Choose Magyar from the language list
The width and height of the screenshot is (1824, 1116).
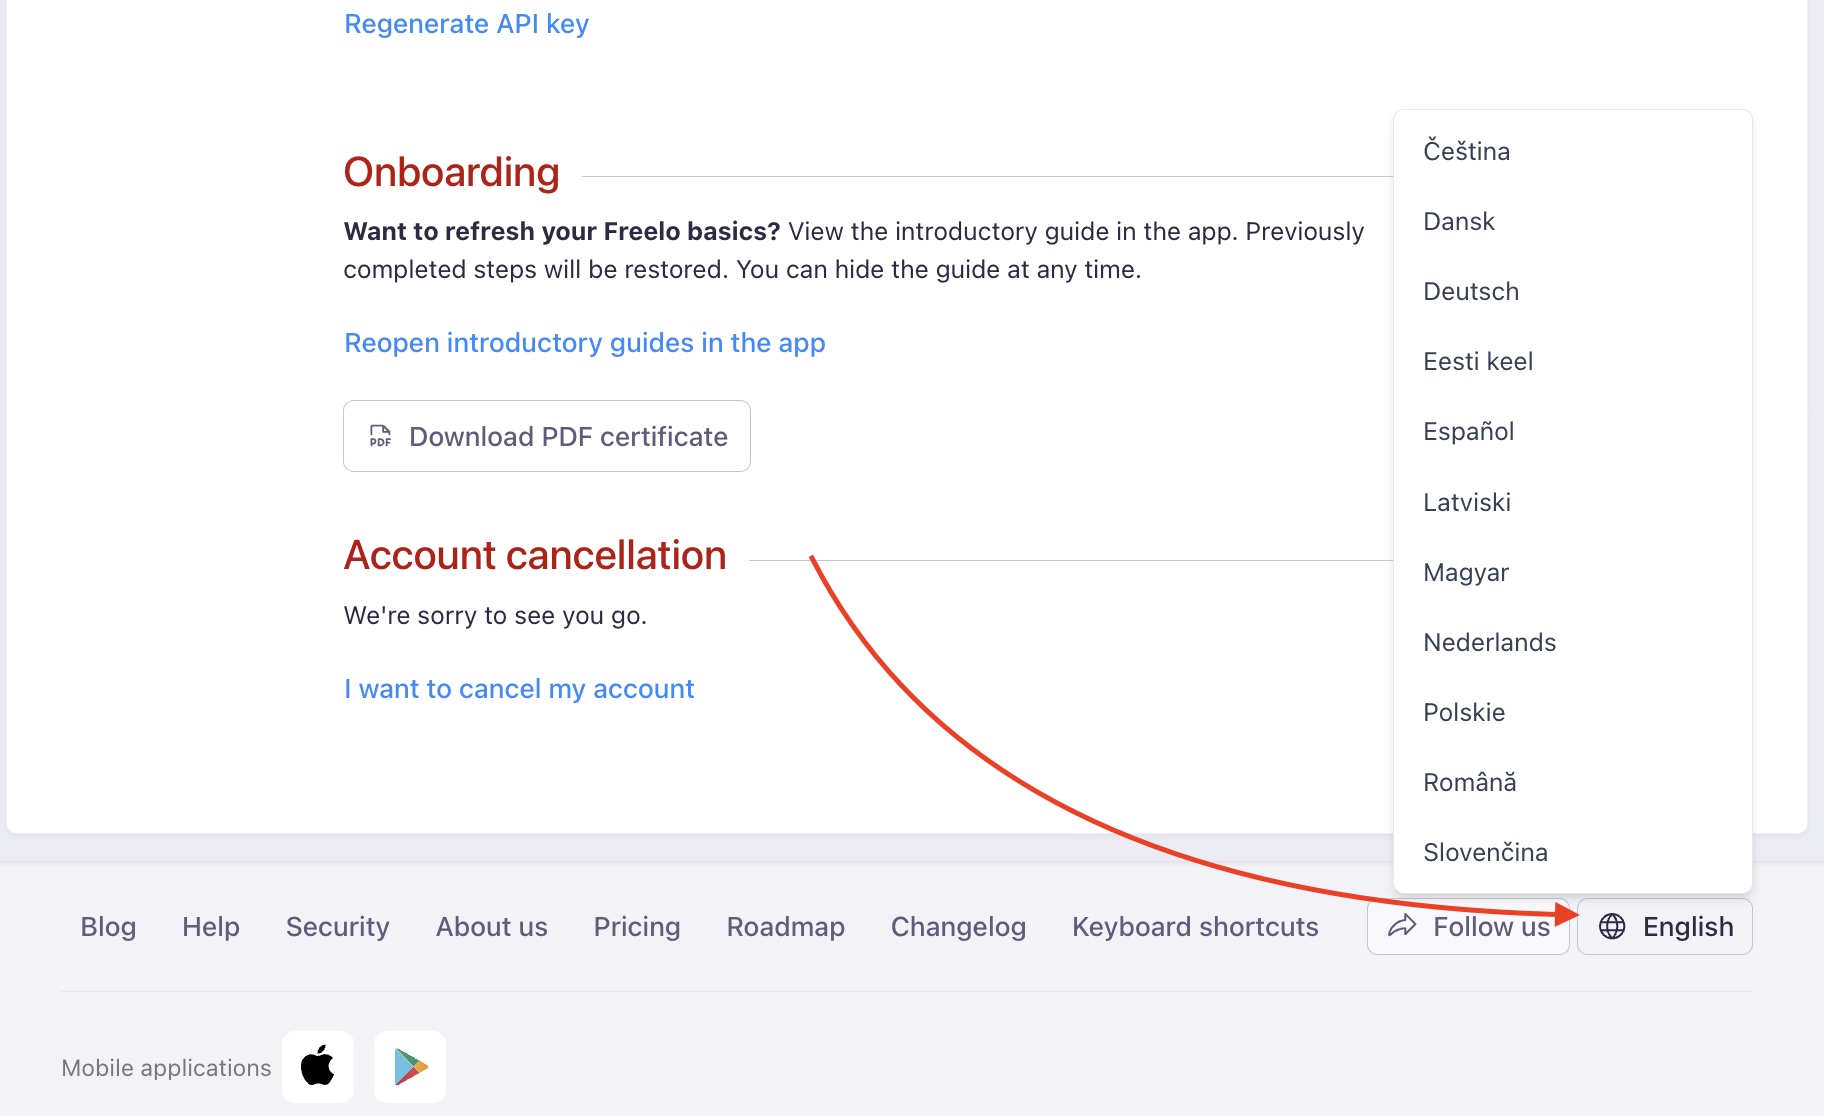pos(1466,572)
